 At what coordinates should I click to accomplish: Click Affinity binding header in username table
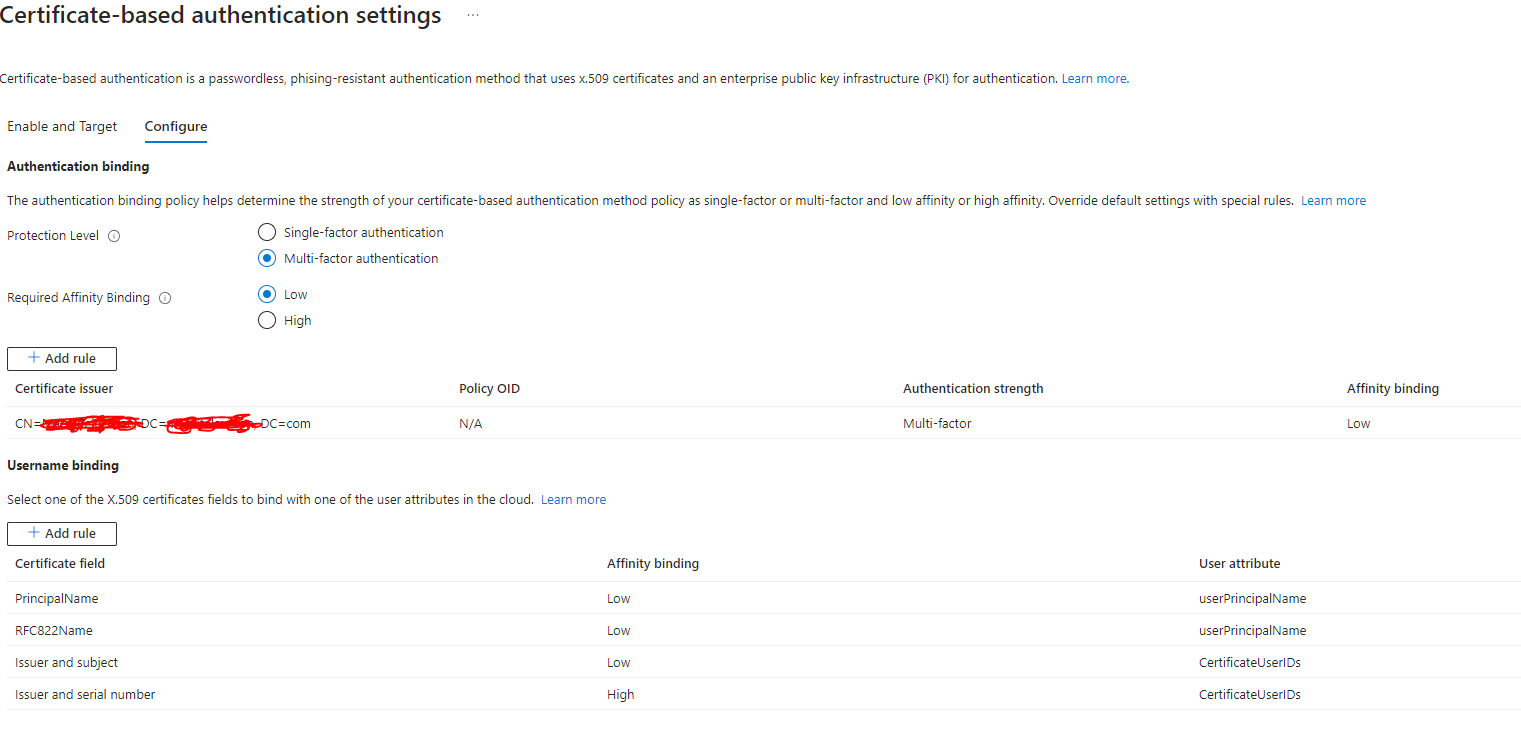click(653, 563)
